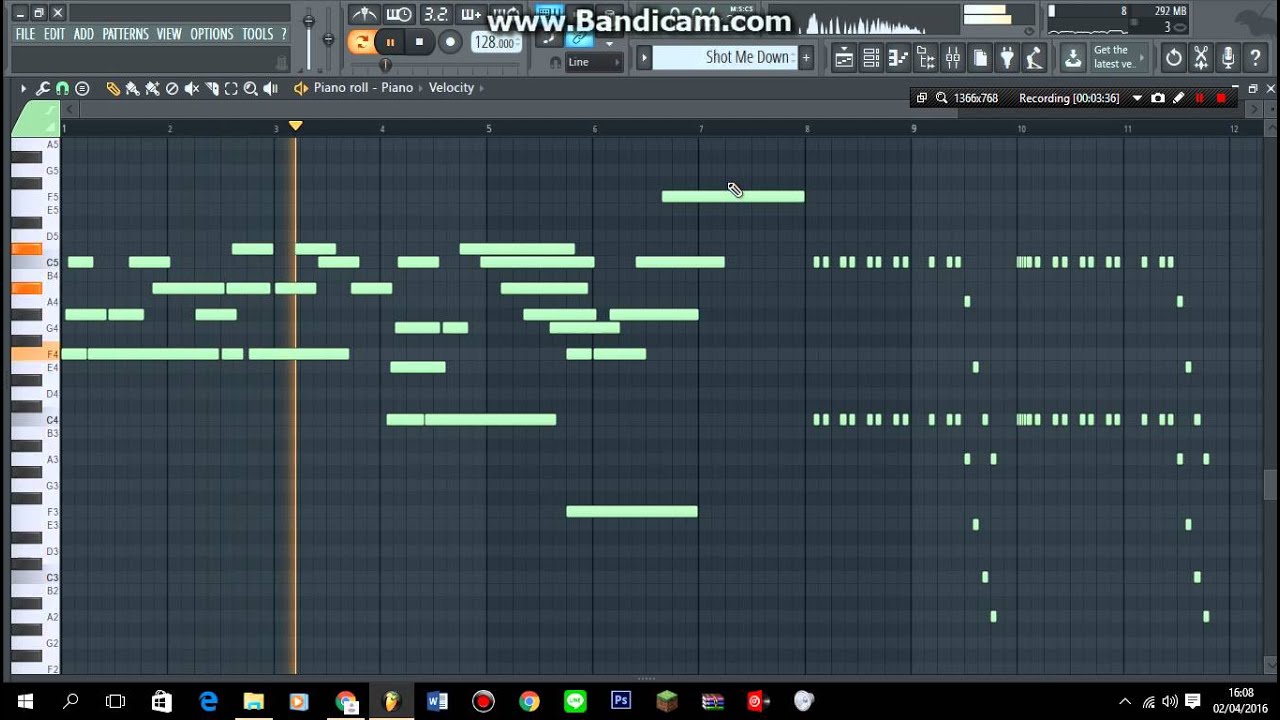The image size is (1280, 720).
Task: Select the Draw pencil tool
Action: coord(113,88)
